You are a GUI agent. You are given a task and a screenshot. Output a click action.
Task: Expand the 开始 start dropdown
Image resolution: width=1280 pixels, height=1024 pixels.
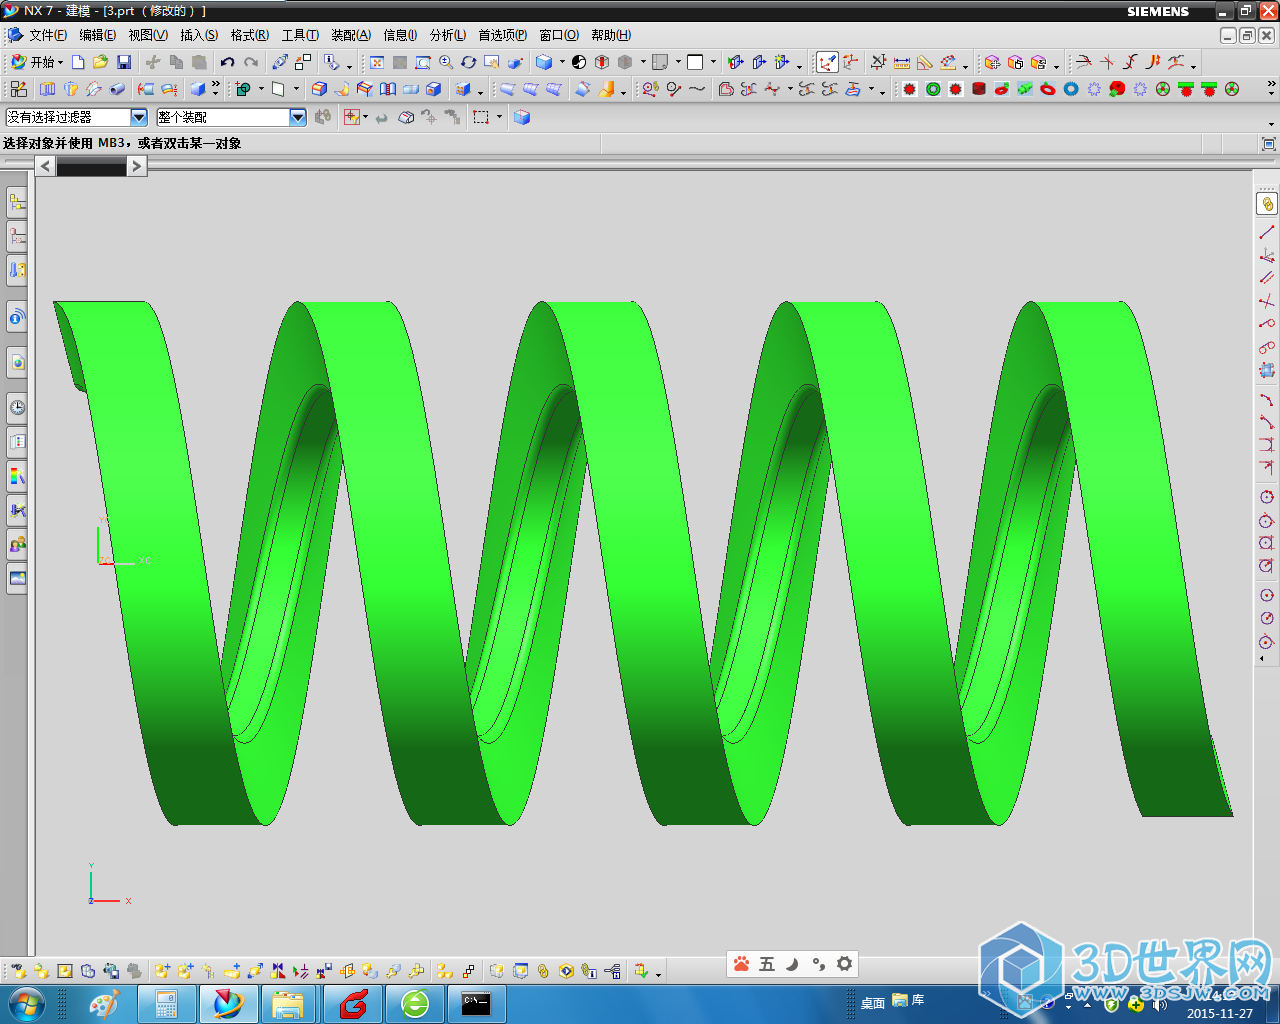tap(61, 62)
